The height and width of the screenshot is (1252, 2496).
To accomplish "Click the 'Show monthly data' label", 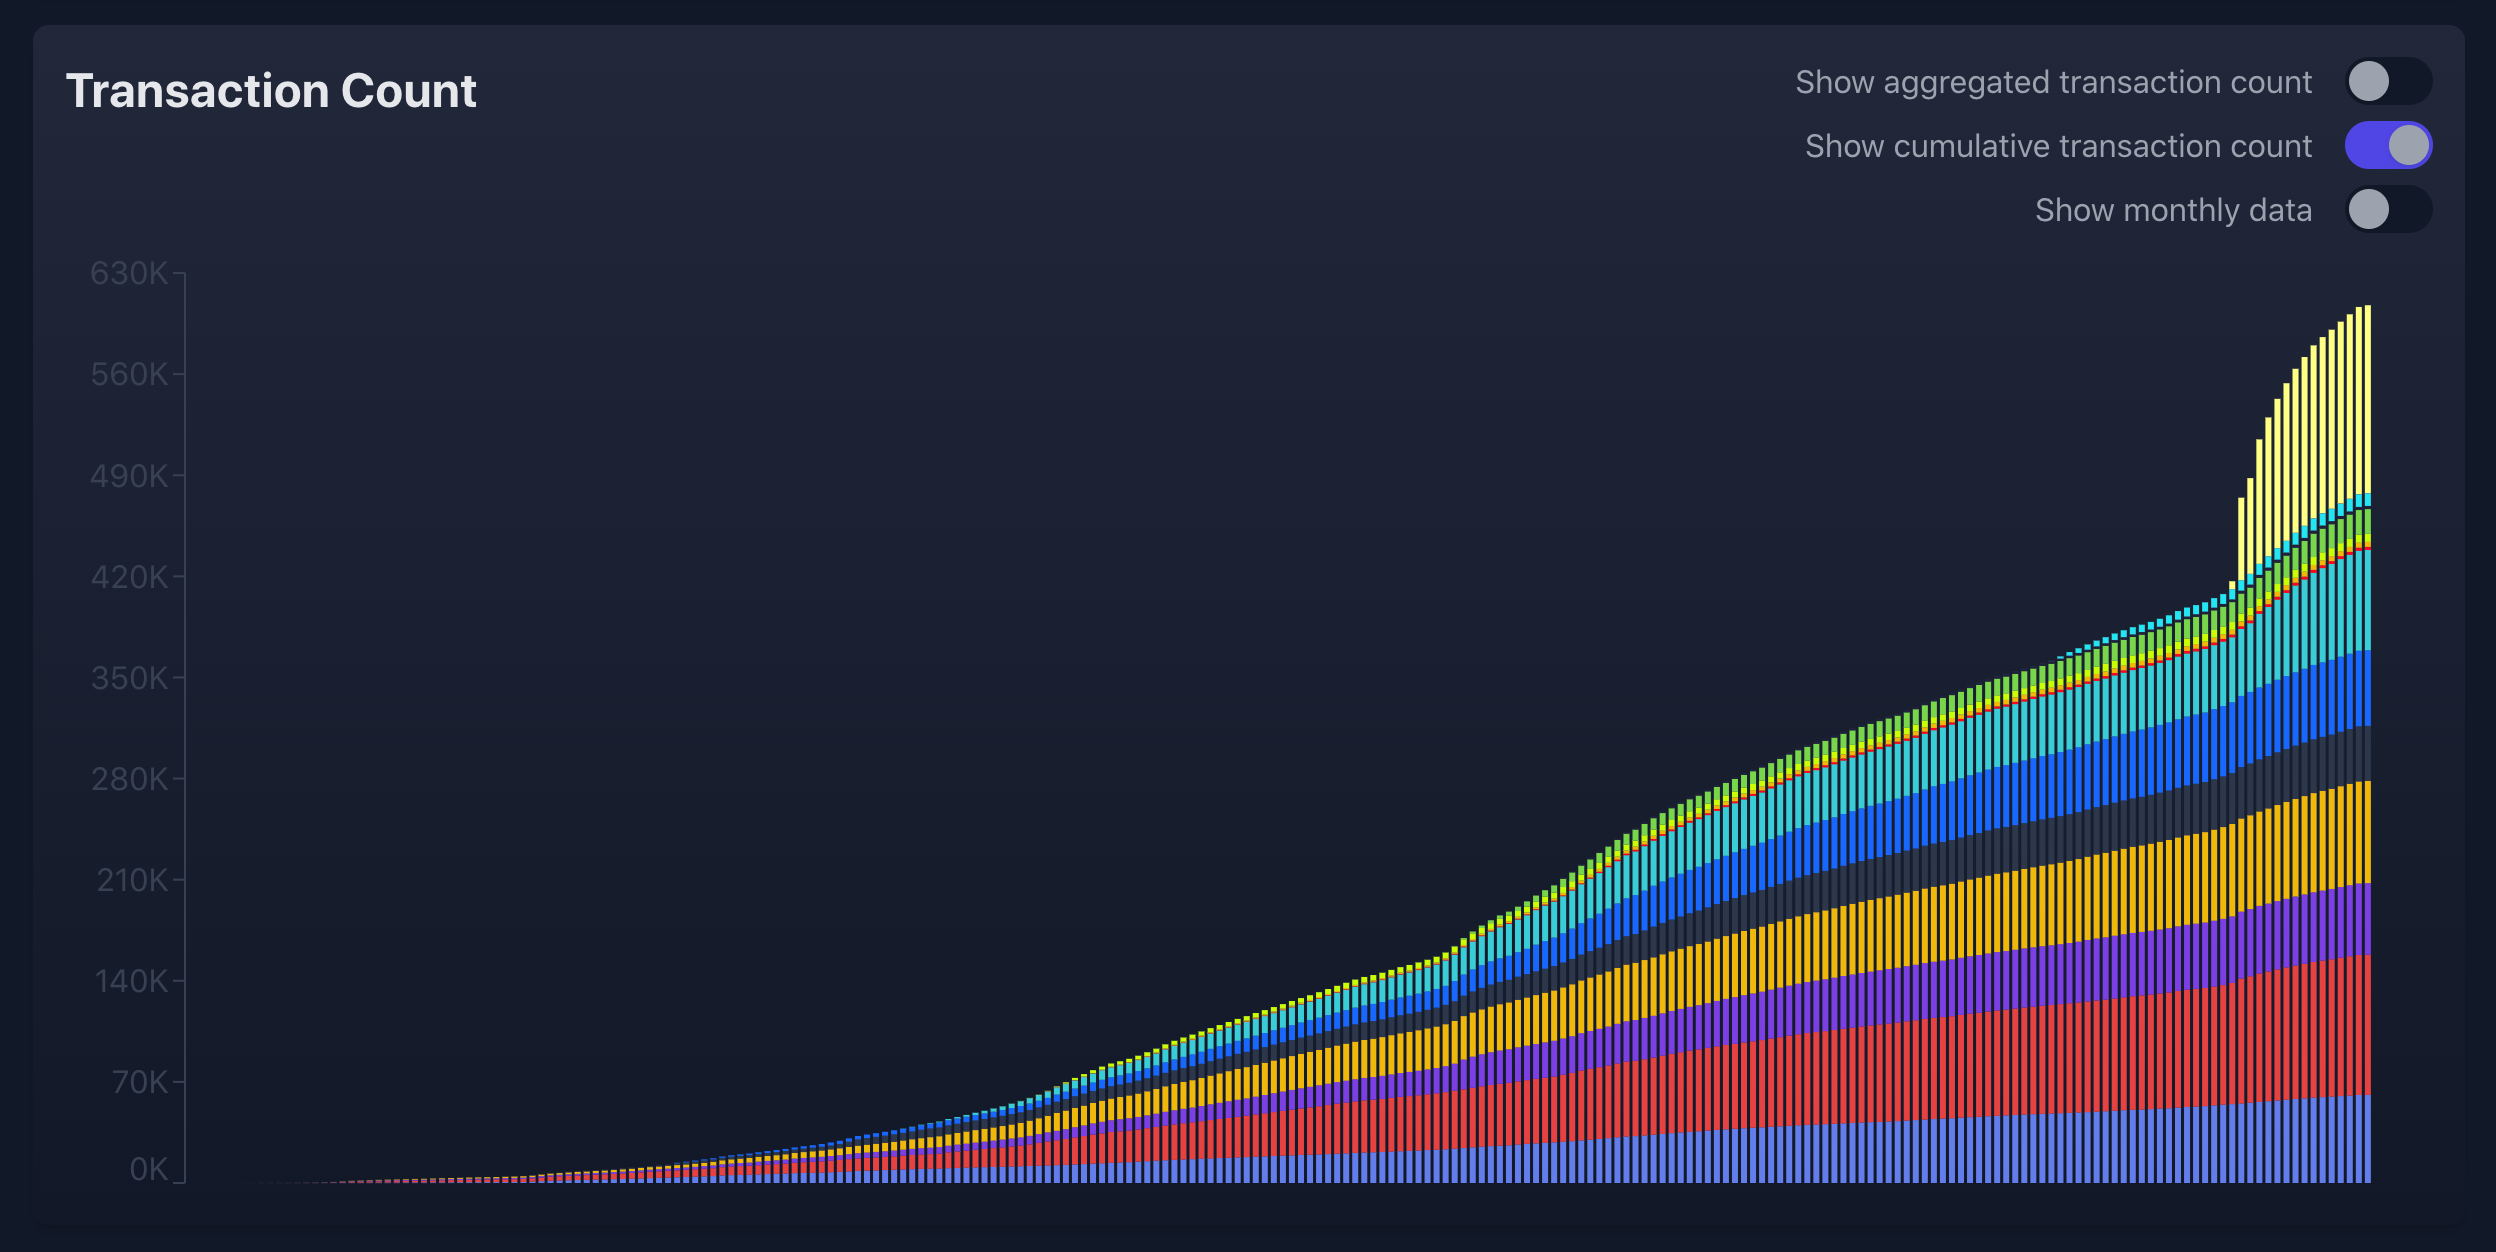I will (2173, 210).
